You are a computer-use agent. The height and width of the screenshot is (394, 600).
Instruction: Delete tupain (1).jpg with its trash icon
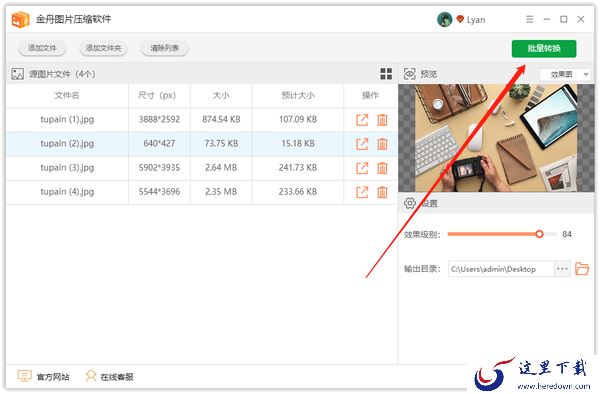pos(382,120)
